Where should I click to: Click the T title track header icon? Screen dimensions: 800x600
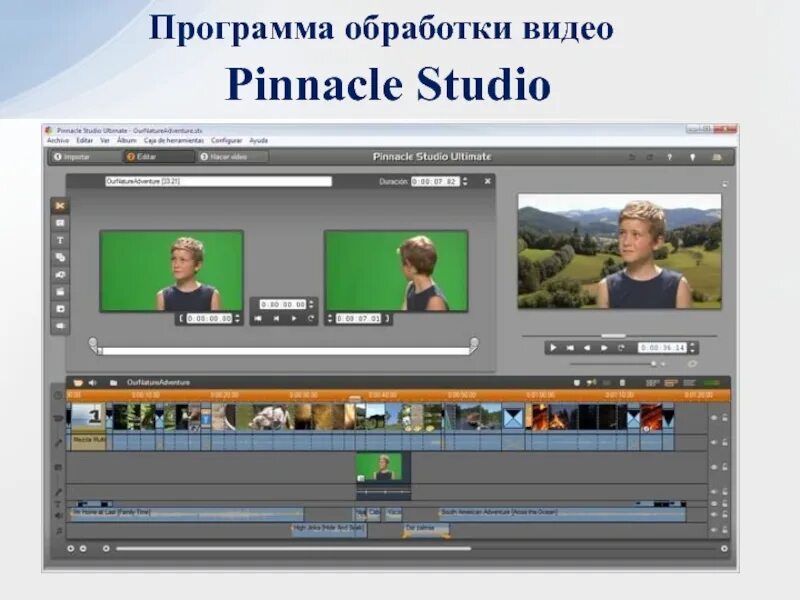59,504
